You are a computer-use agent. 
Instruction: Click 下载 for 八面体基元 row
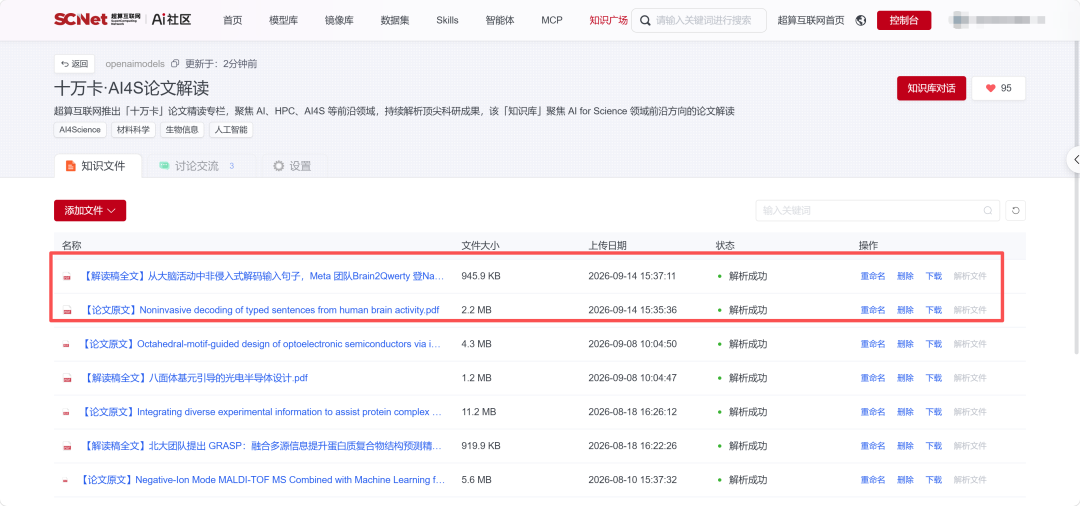pos(933,378)
